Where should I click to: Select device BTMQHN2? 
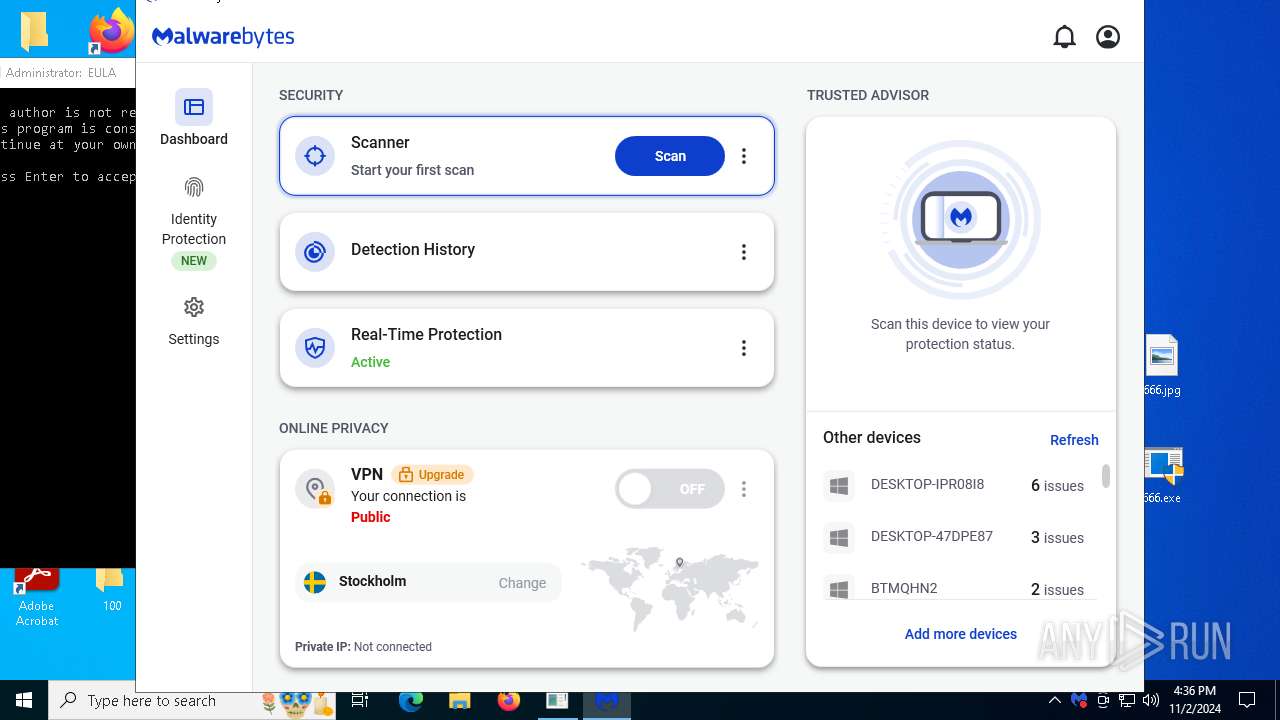[x=960, y=589]
